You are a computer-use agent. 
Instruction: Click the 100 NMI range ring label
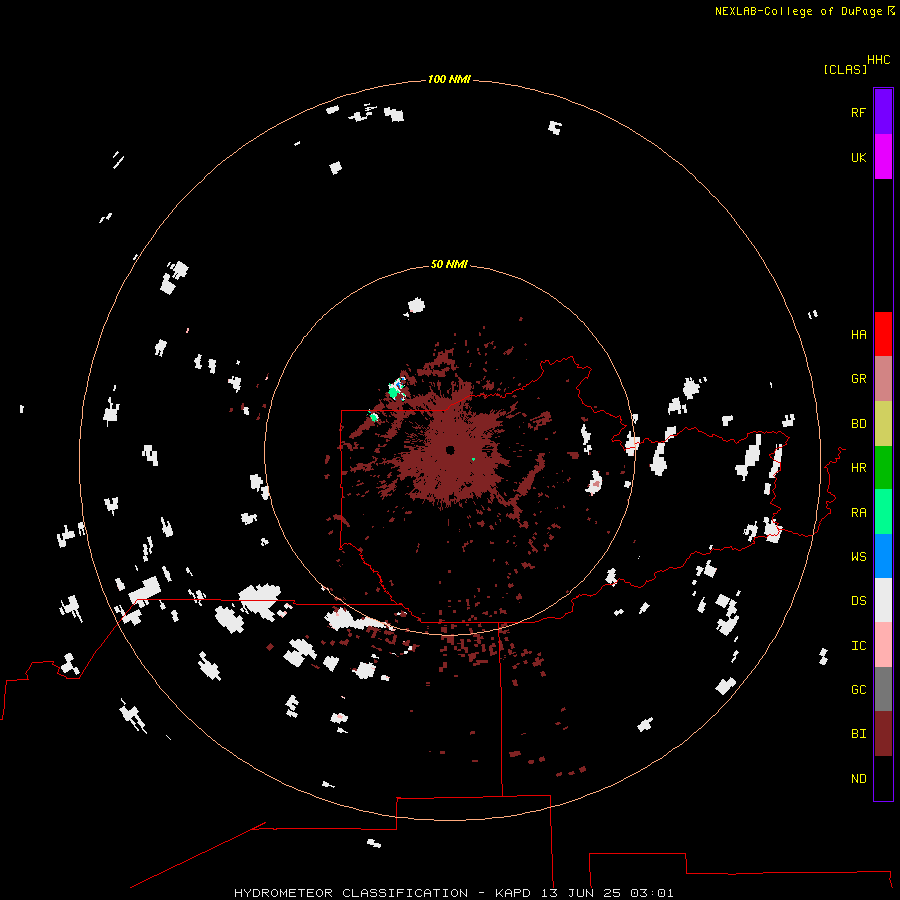click(x=449, y=79)
